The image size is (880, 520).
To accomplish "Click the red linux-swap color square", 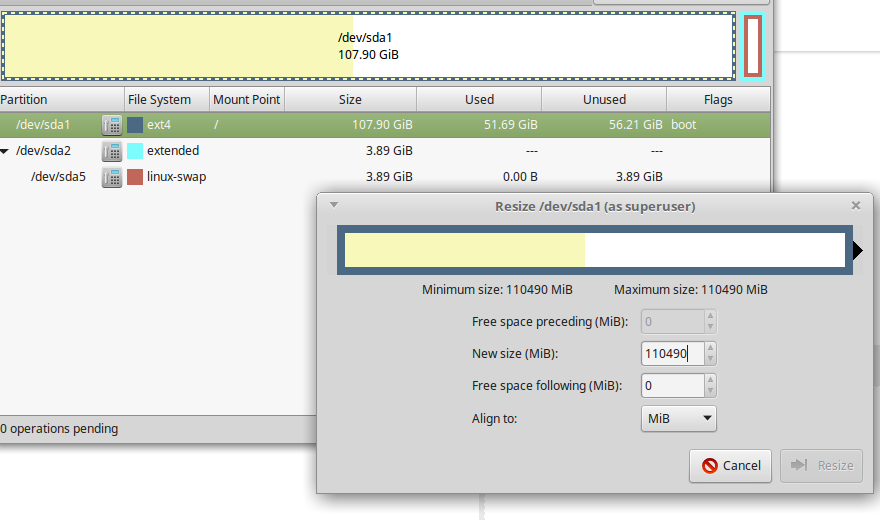I will [135, 177].
